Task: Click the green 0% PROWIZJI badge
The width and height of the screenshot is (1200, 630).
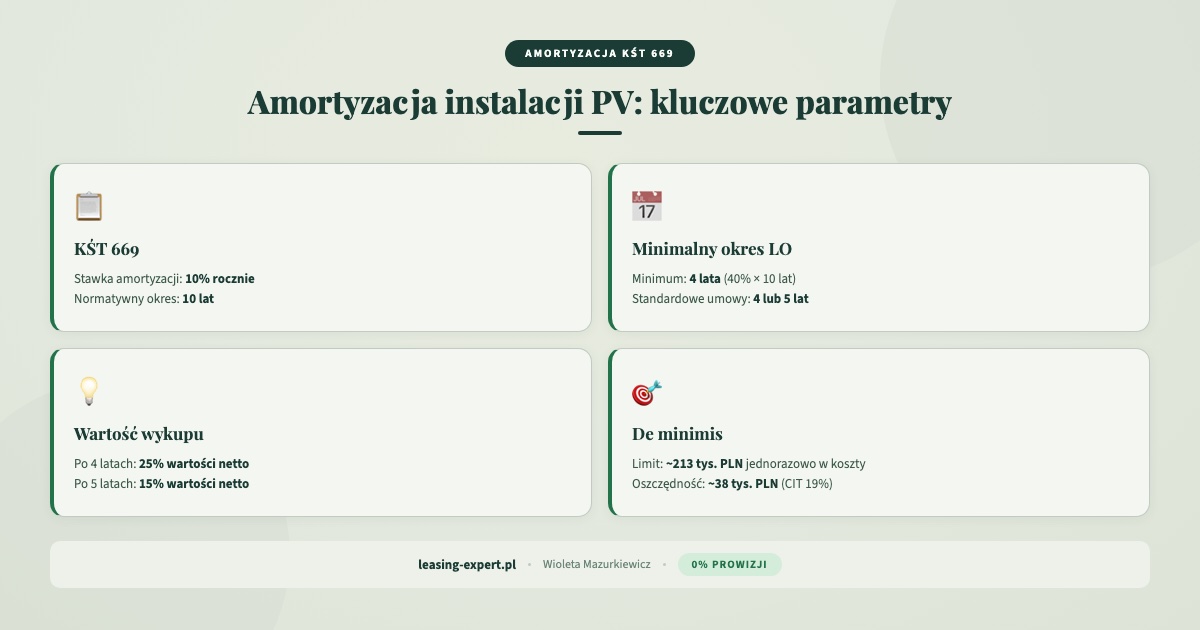Action: pos(730,564)
